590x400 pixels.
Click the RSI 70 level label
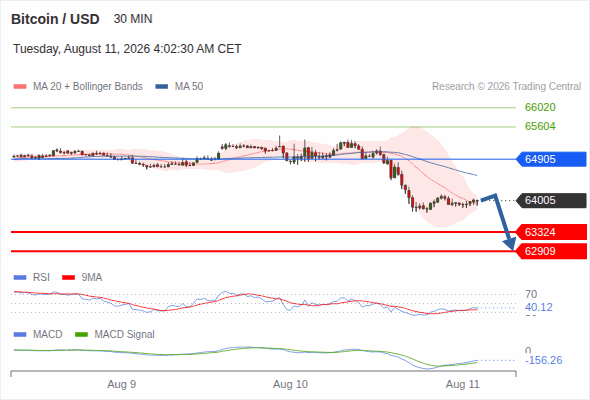[x=531, y=294]
